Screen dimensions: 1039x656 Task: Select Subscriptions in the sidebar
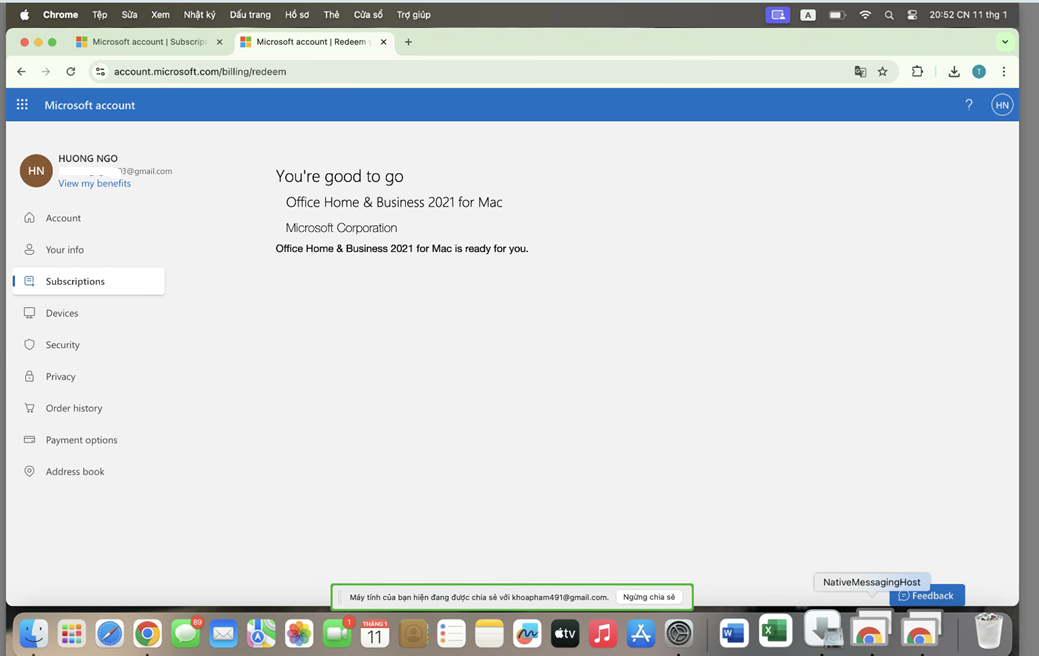pos(88,281)
